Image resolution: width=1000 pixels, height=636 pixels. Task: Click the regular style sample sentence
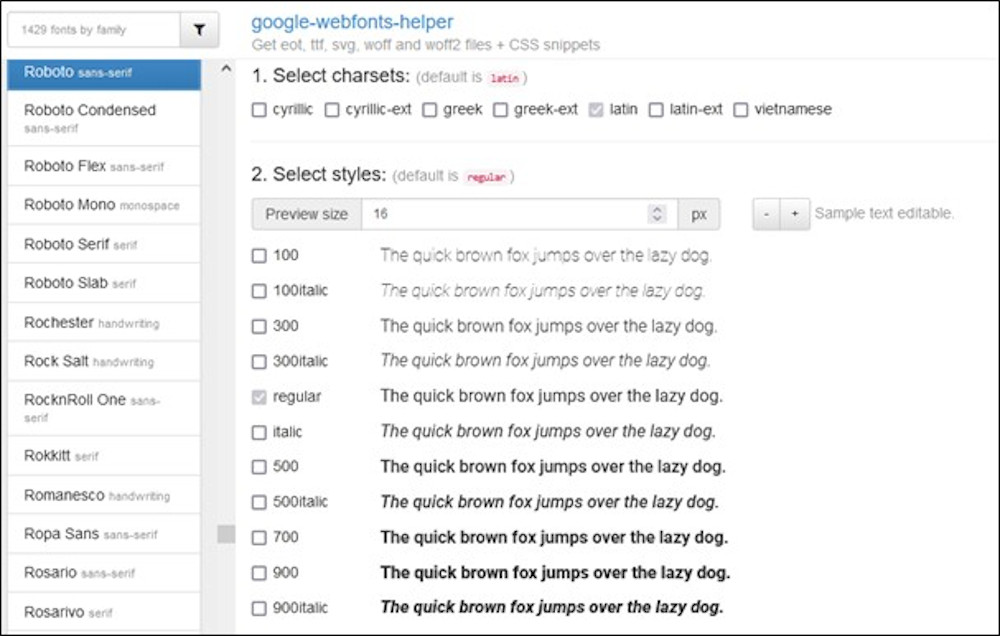(552, 396)
